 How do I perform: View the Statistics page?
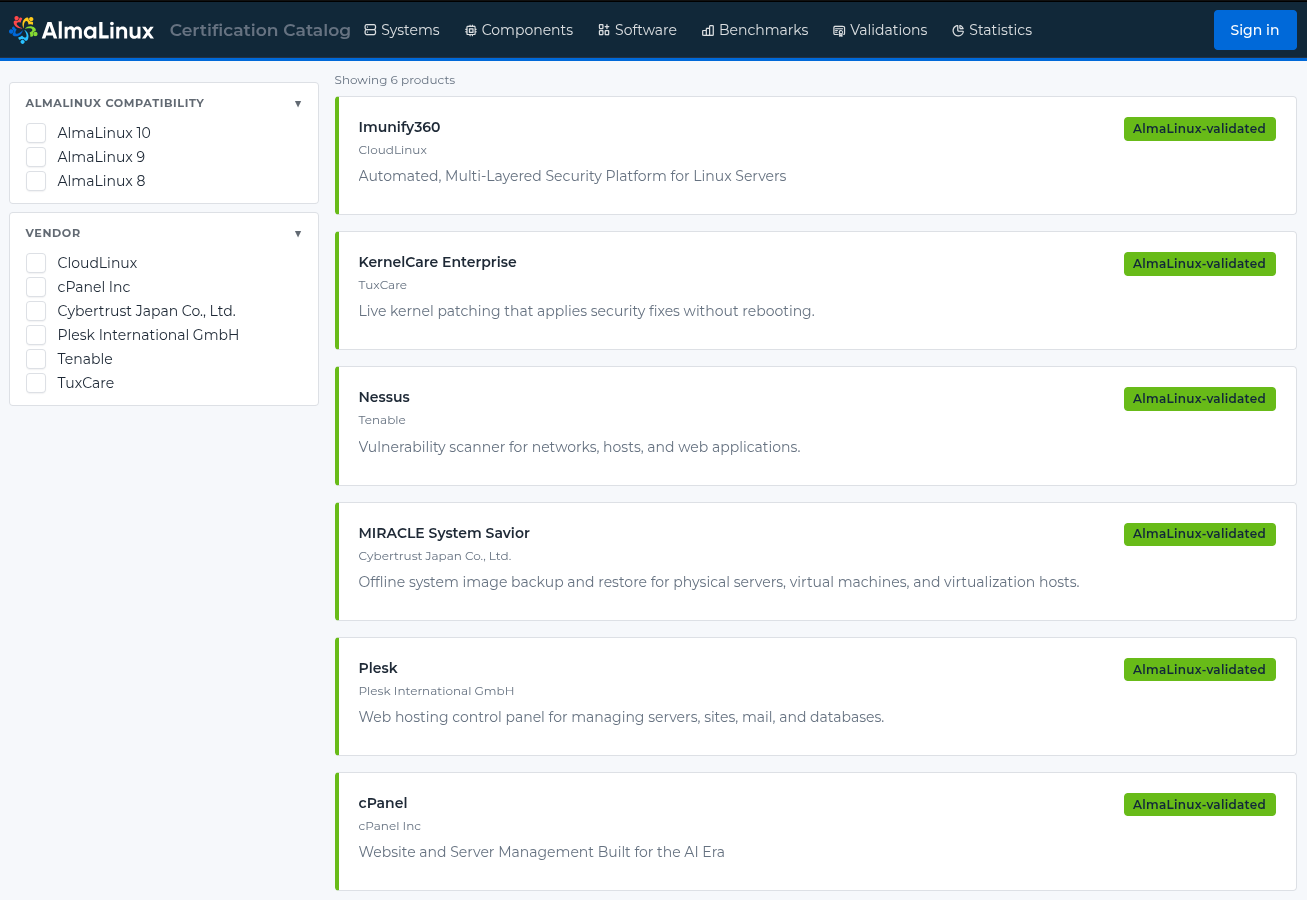992,30
